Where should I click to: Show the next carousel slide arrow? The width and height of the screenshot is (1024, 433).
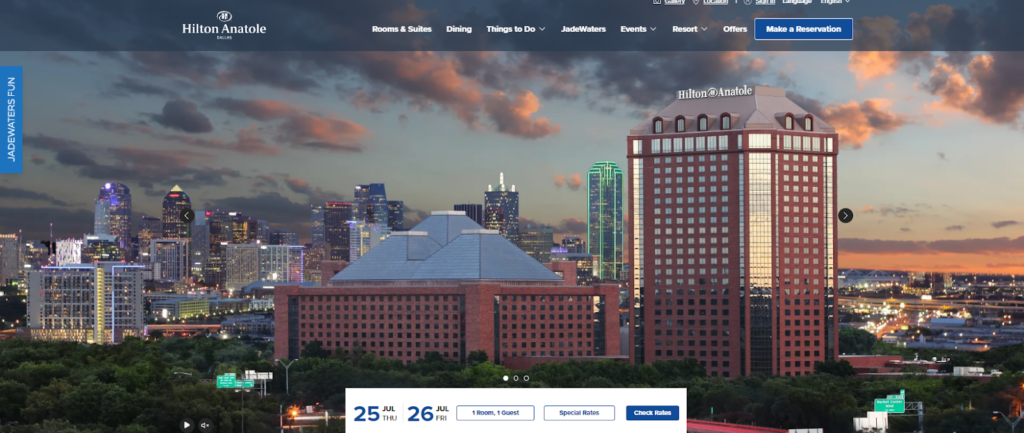[x=845, y=216]
